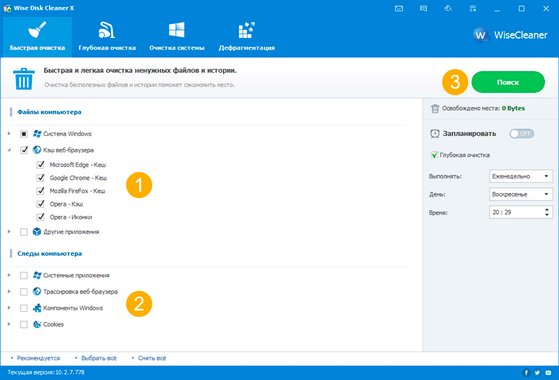Open the День weekday dropdown

point(521,194)
